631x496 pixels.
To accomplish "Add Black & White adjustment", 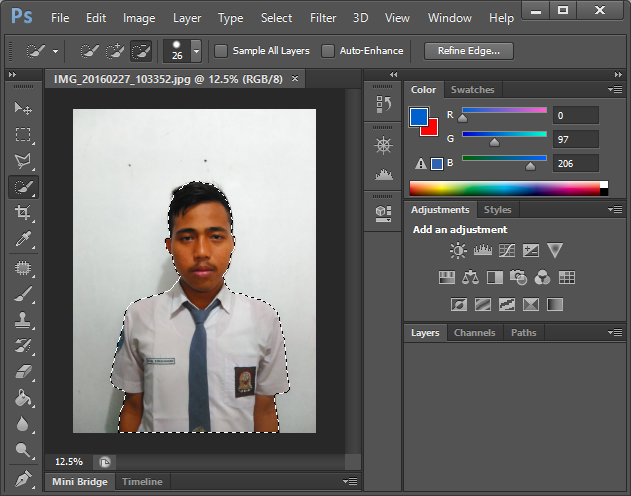I will tap(495, 278).
